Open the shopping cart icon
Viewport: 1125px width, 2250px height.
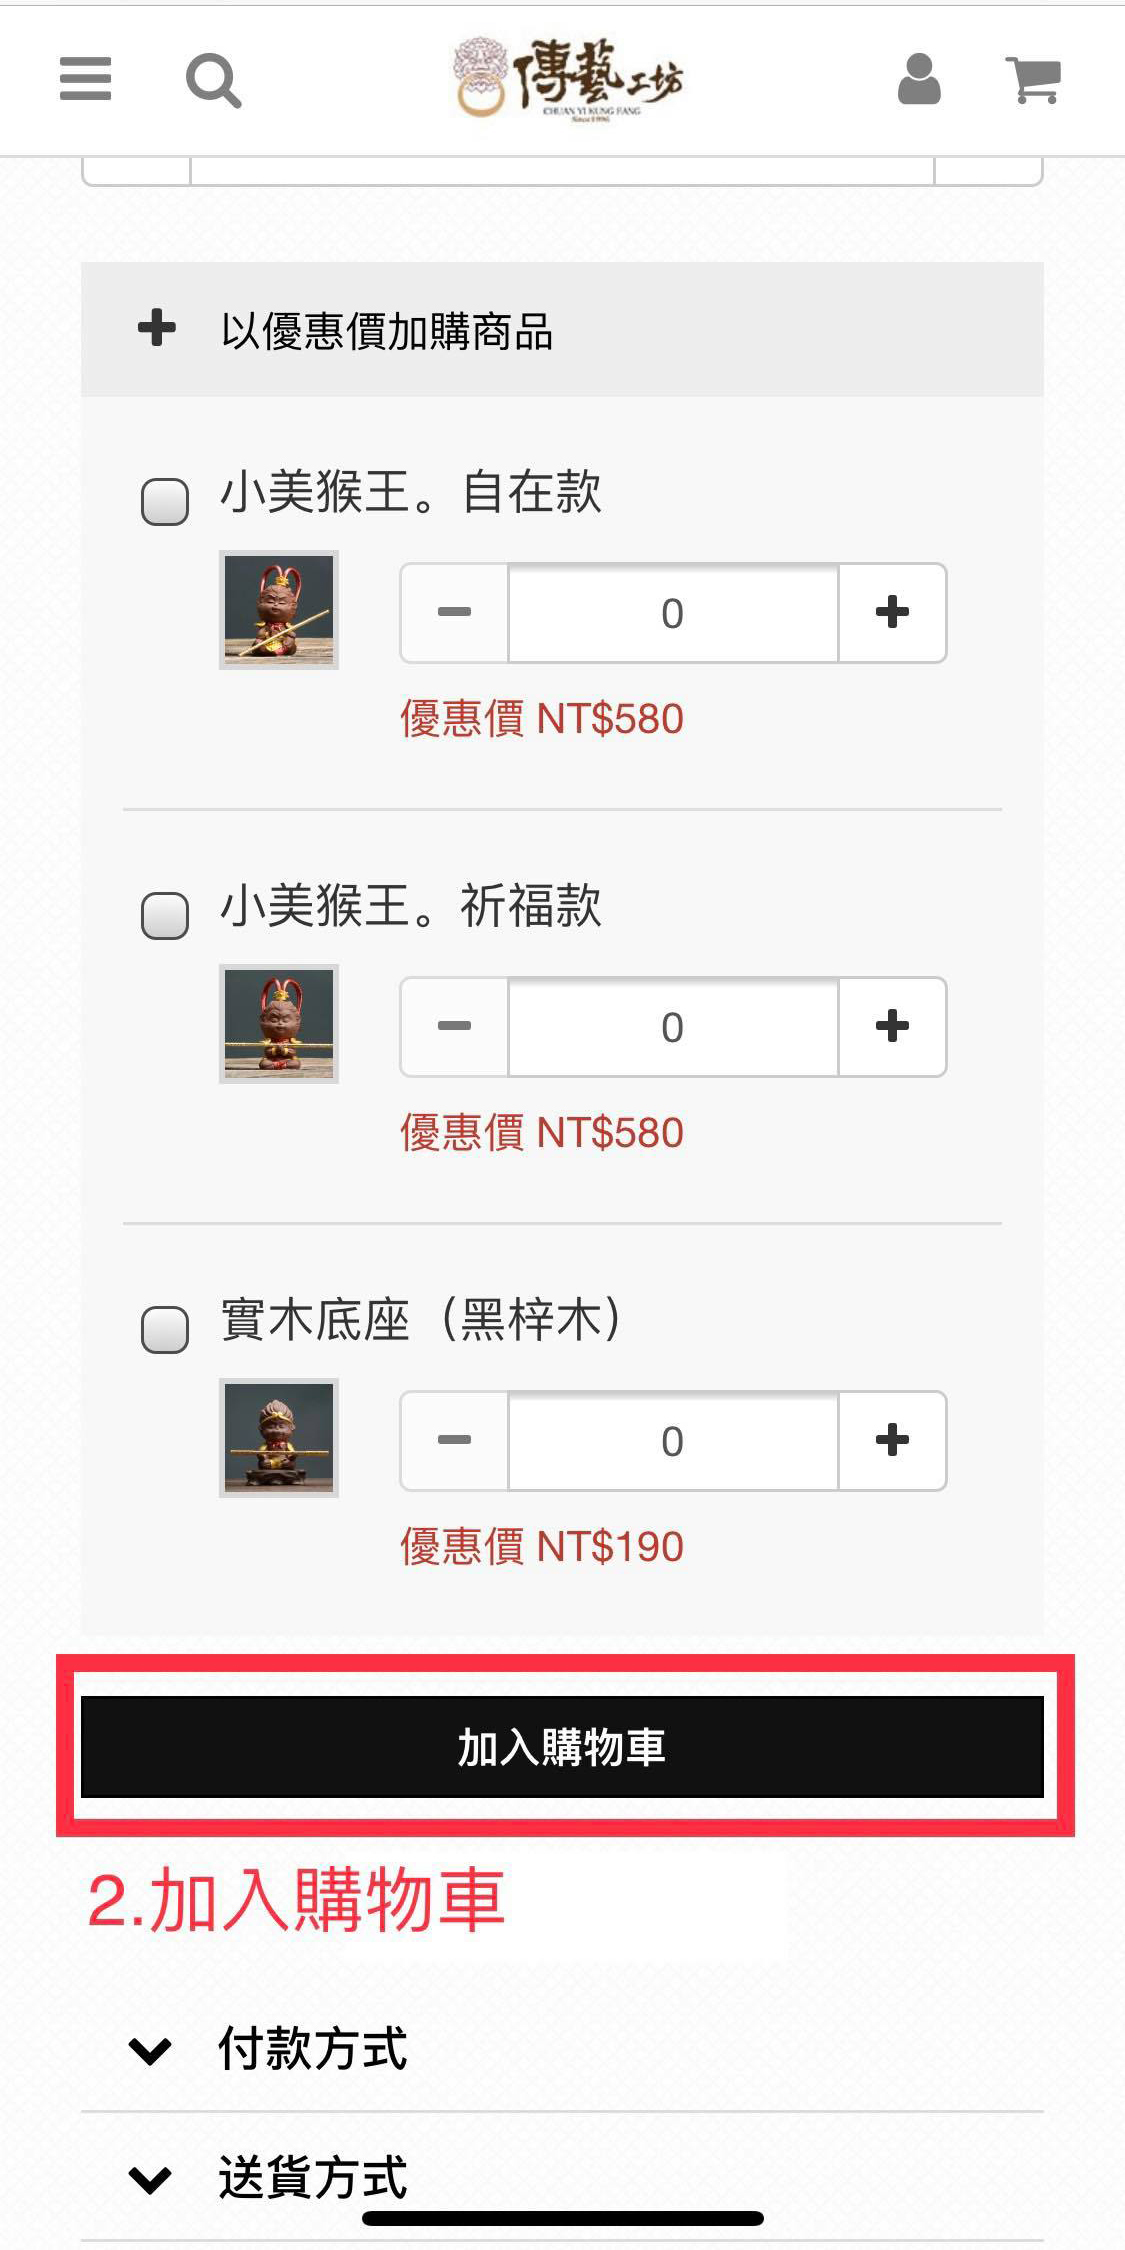[1033, 79]
